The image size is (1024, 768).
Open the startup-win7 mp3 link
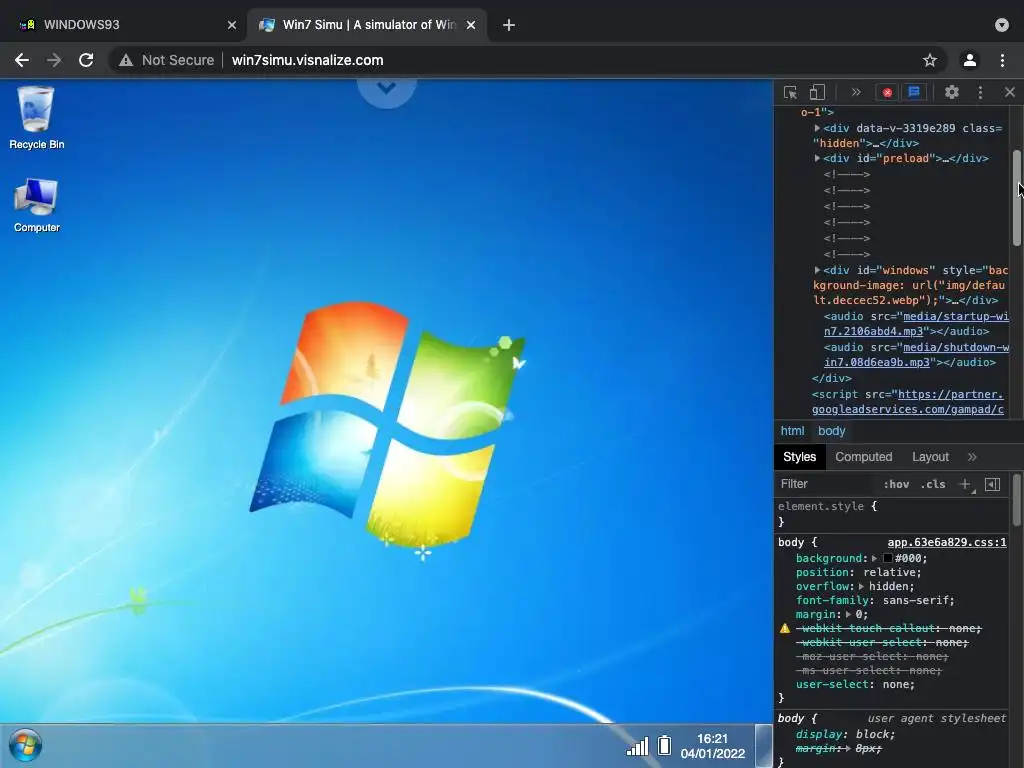(x=916, y=324)
